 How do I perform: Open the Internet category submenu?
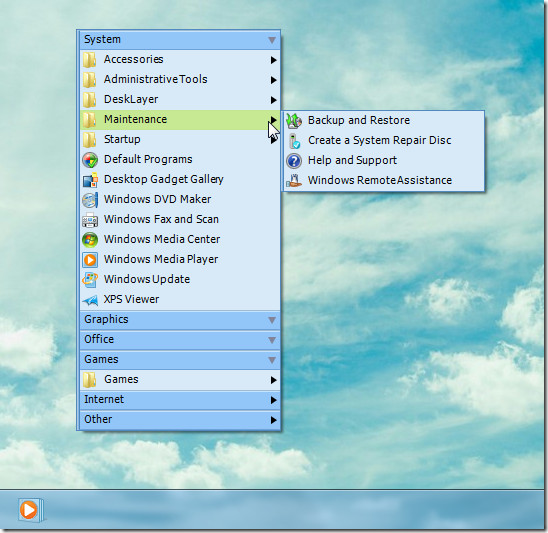pos(180,400)
